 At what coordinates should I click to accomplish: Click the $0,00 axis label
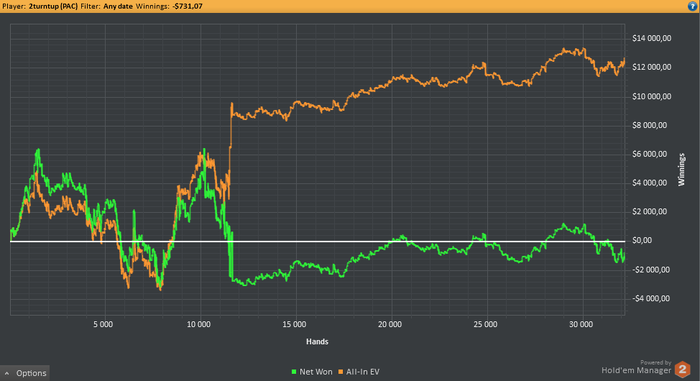click(x=642, y=240)
